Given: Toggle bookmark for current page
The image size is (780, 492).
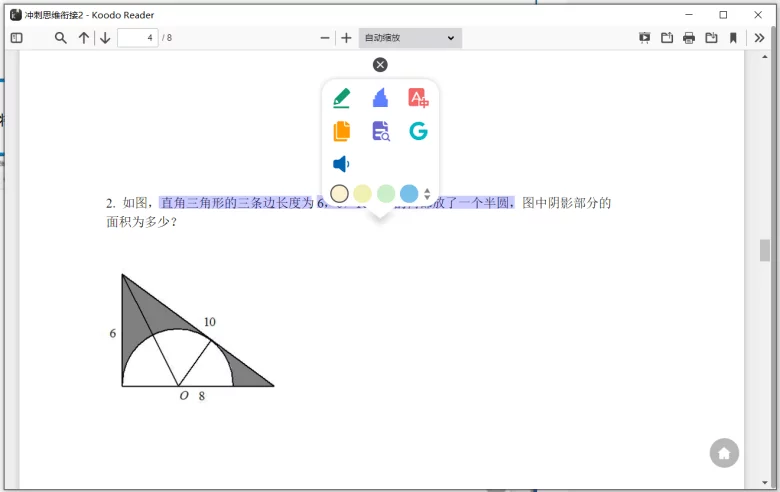Looking at the screenshot, I should (x=733, y=38).
